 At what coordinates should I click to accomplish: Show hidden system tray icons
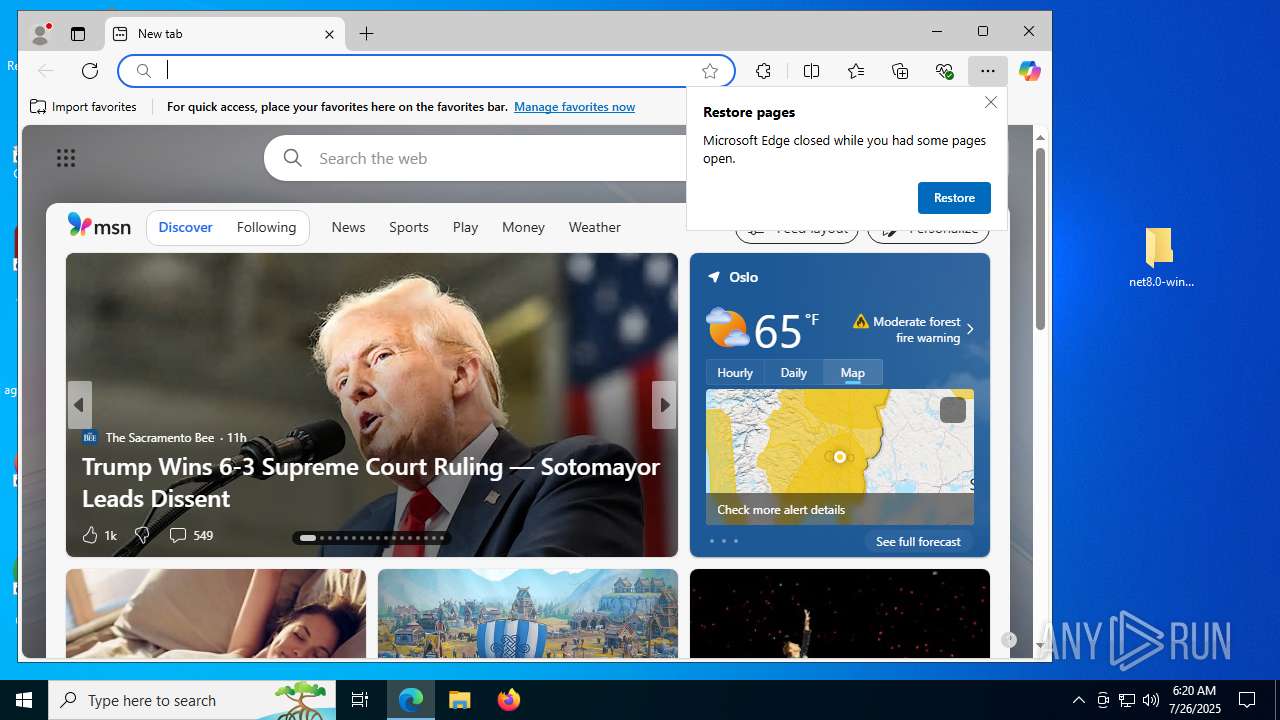[x=1078, y=700]
